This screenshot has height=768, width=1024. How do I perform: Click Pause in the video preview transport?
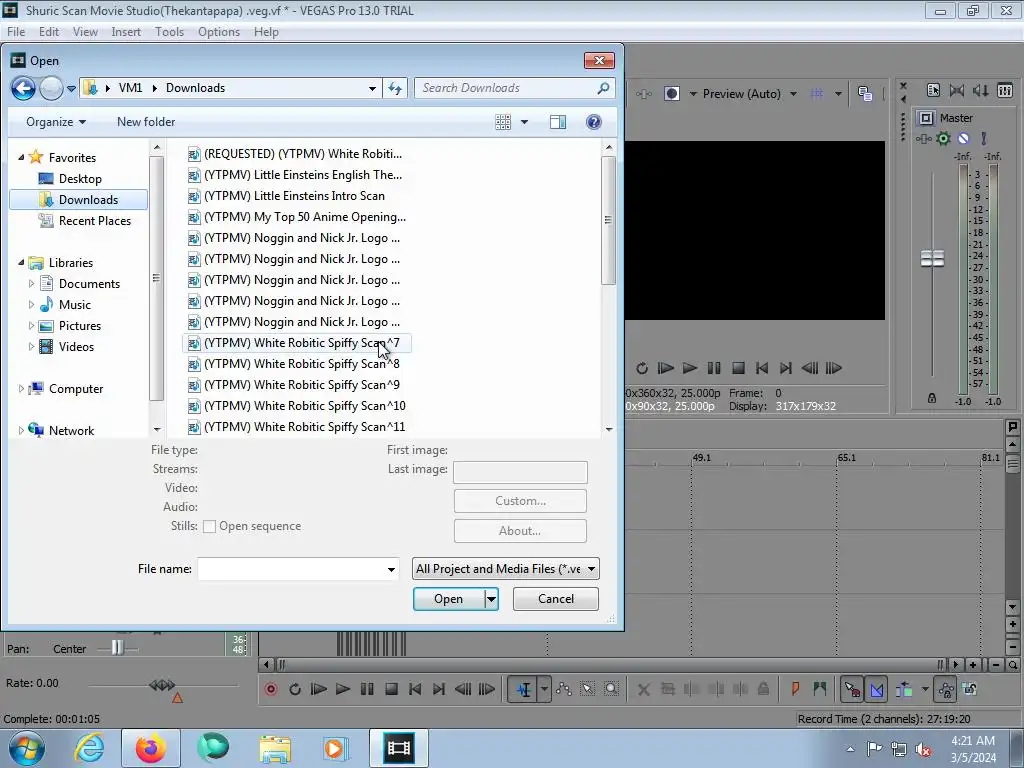714,368
